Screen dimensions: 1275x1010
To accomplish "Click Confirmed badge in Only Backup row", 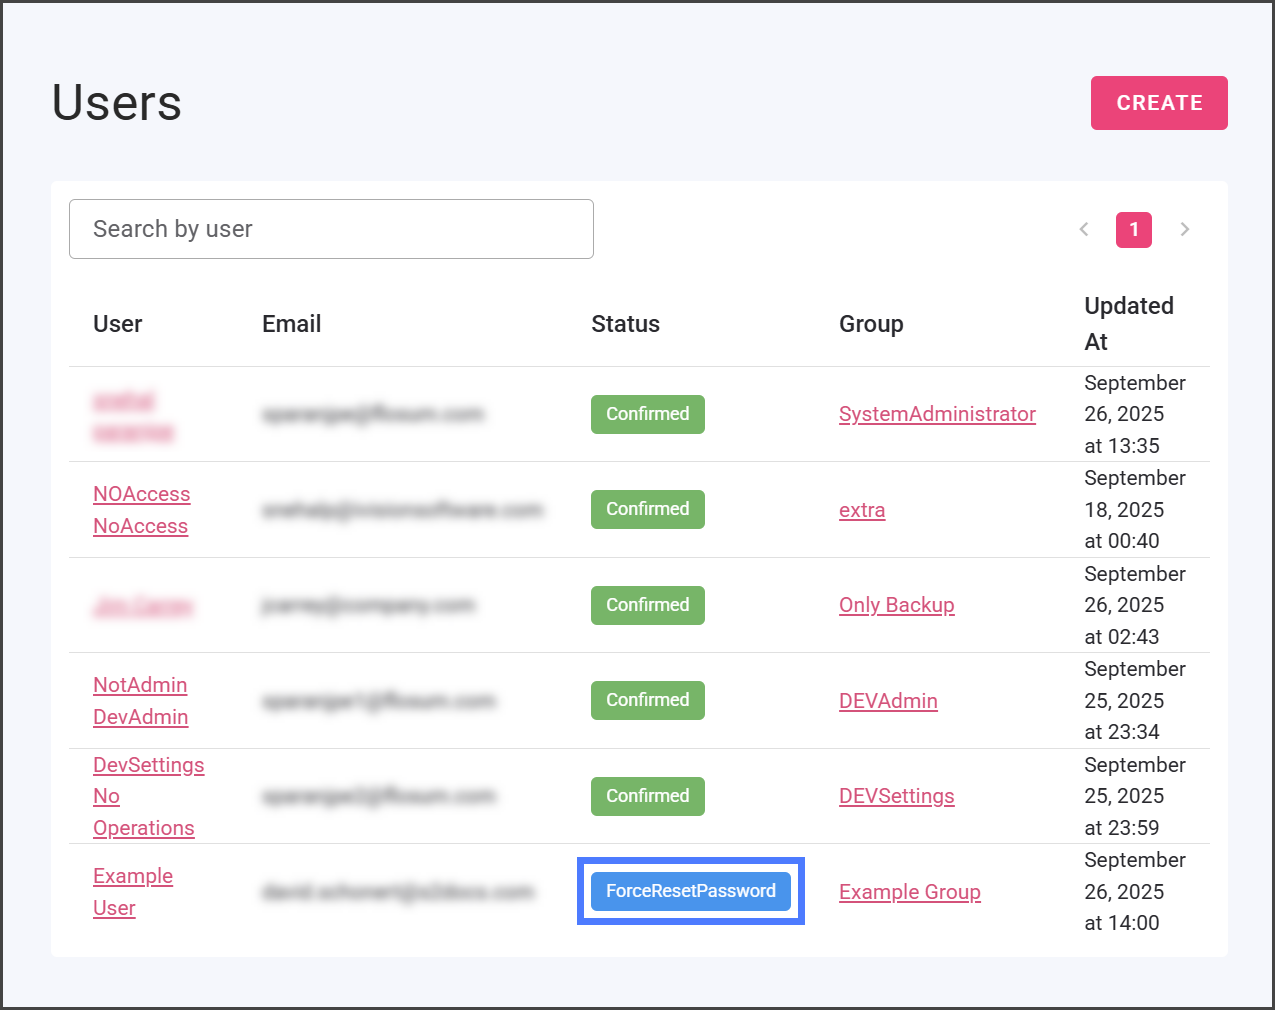I will point(647,605).
